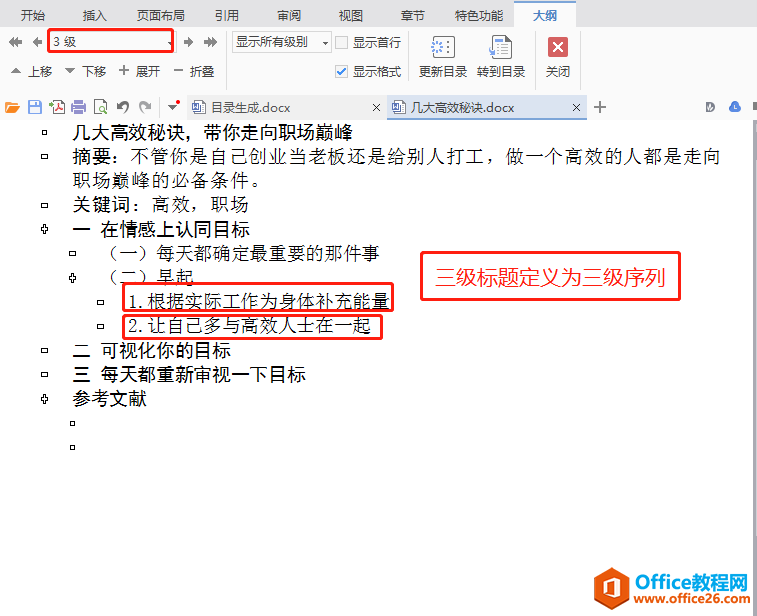This screenshot has width=757, height=616.
Task: Click outline marker beside 摘要 paragraph
Action: tap(44, 156)
